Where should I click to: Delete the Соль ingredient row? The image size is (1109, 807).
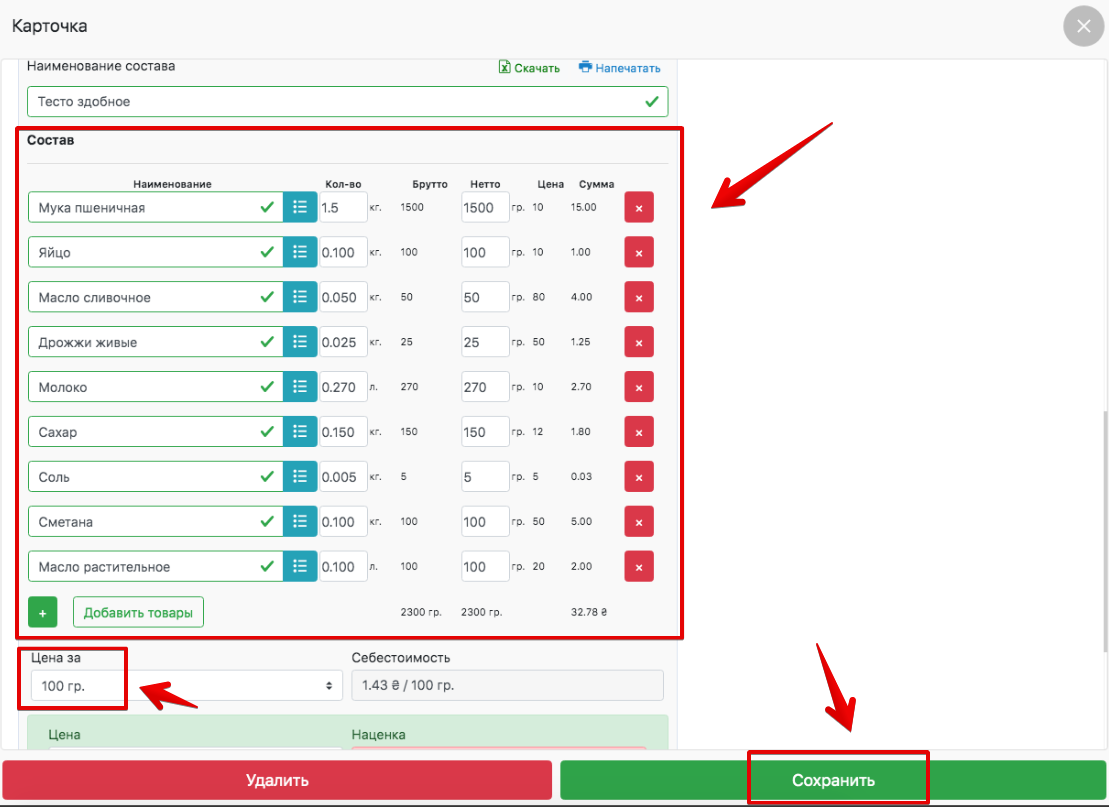coord(639,477)
